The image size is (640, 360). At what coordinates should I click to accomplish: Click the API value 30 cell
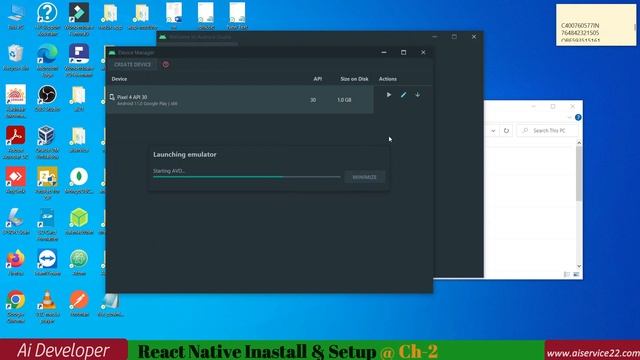click(313, 100)
